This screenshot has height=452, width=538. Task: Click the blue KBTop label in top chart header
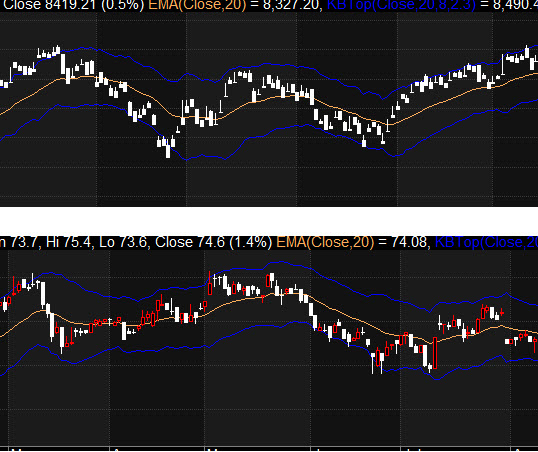[401, 5]
